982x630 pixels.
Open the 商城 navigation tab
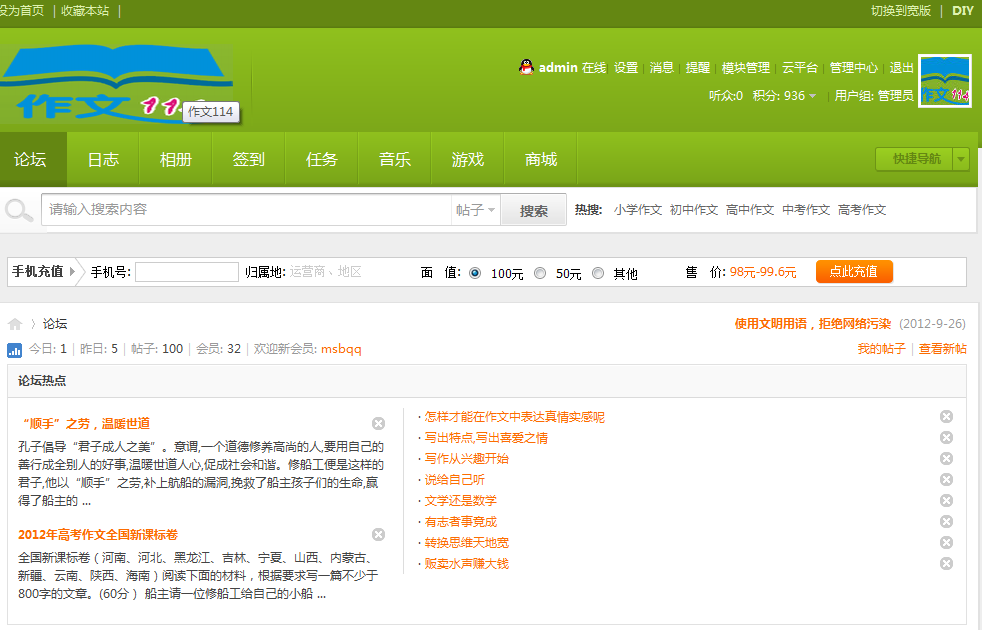click(541, 160)
